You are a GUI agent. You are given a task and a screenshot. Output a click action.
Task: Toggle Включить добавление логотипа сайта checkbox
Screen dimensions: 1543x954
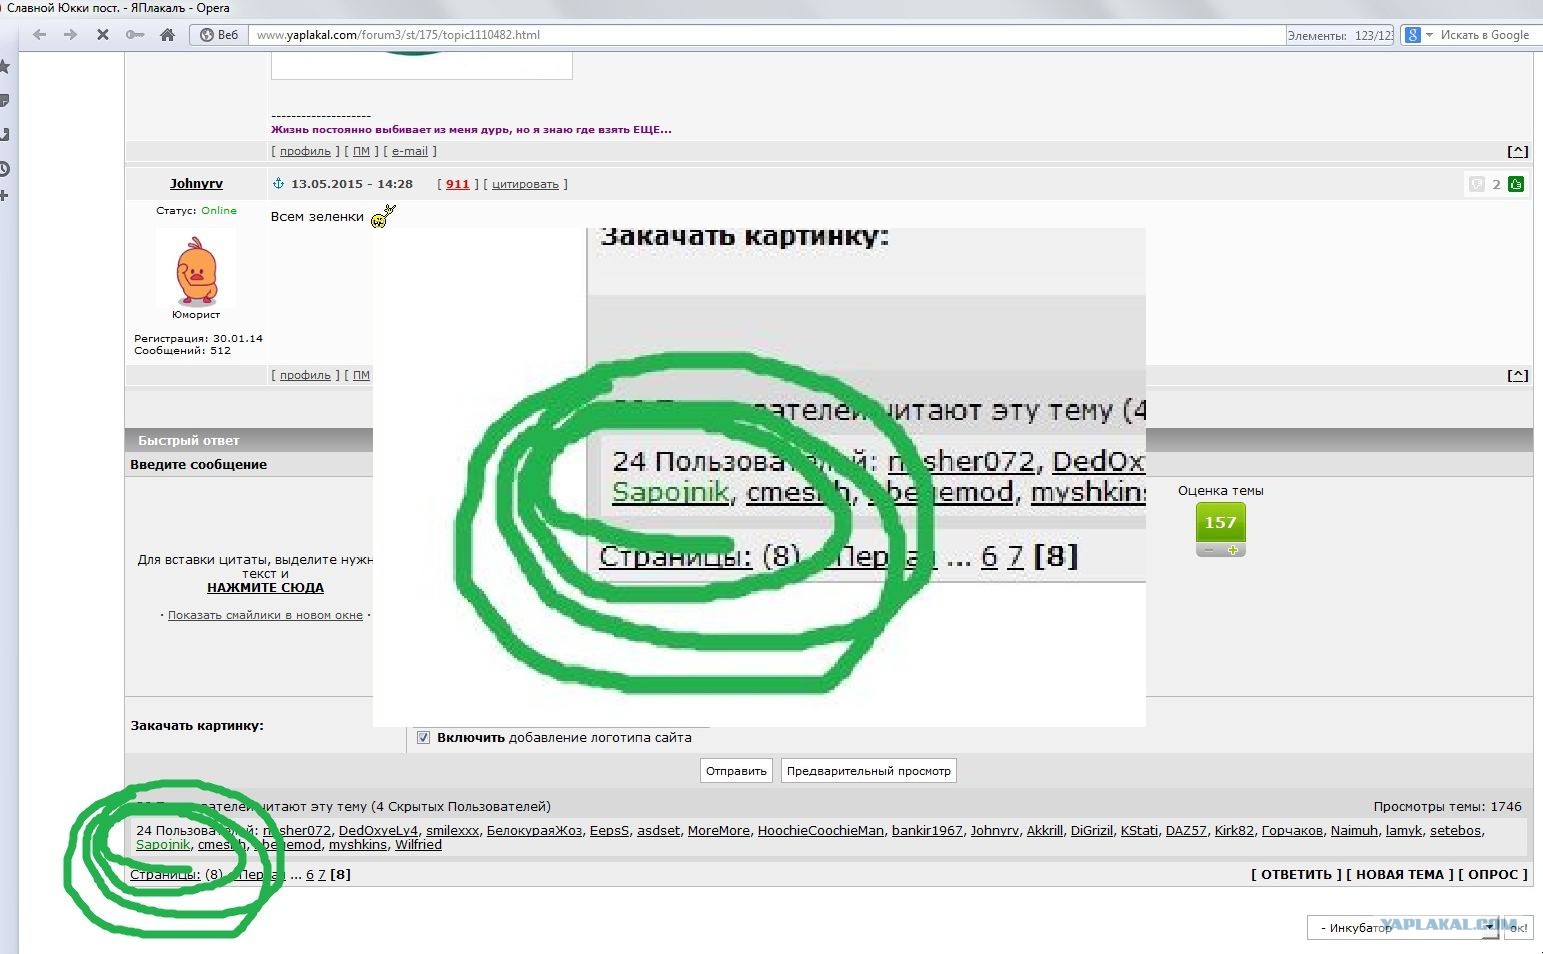[423, 738]
